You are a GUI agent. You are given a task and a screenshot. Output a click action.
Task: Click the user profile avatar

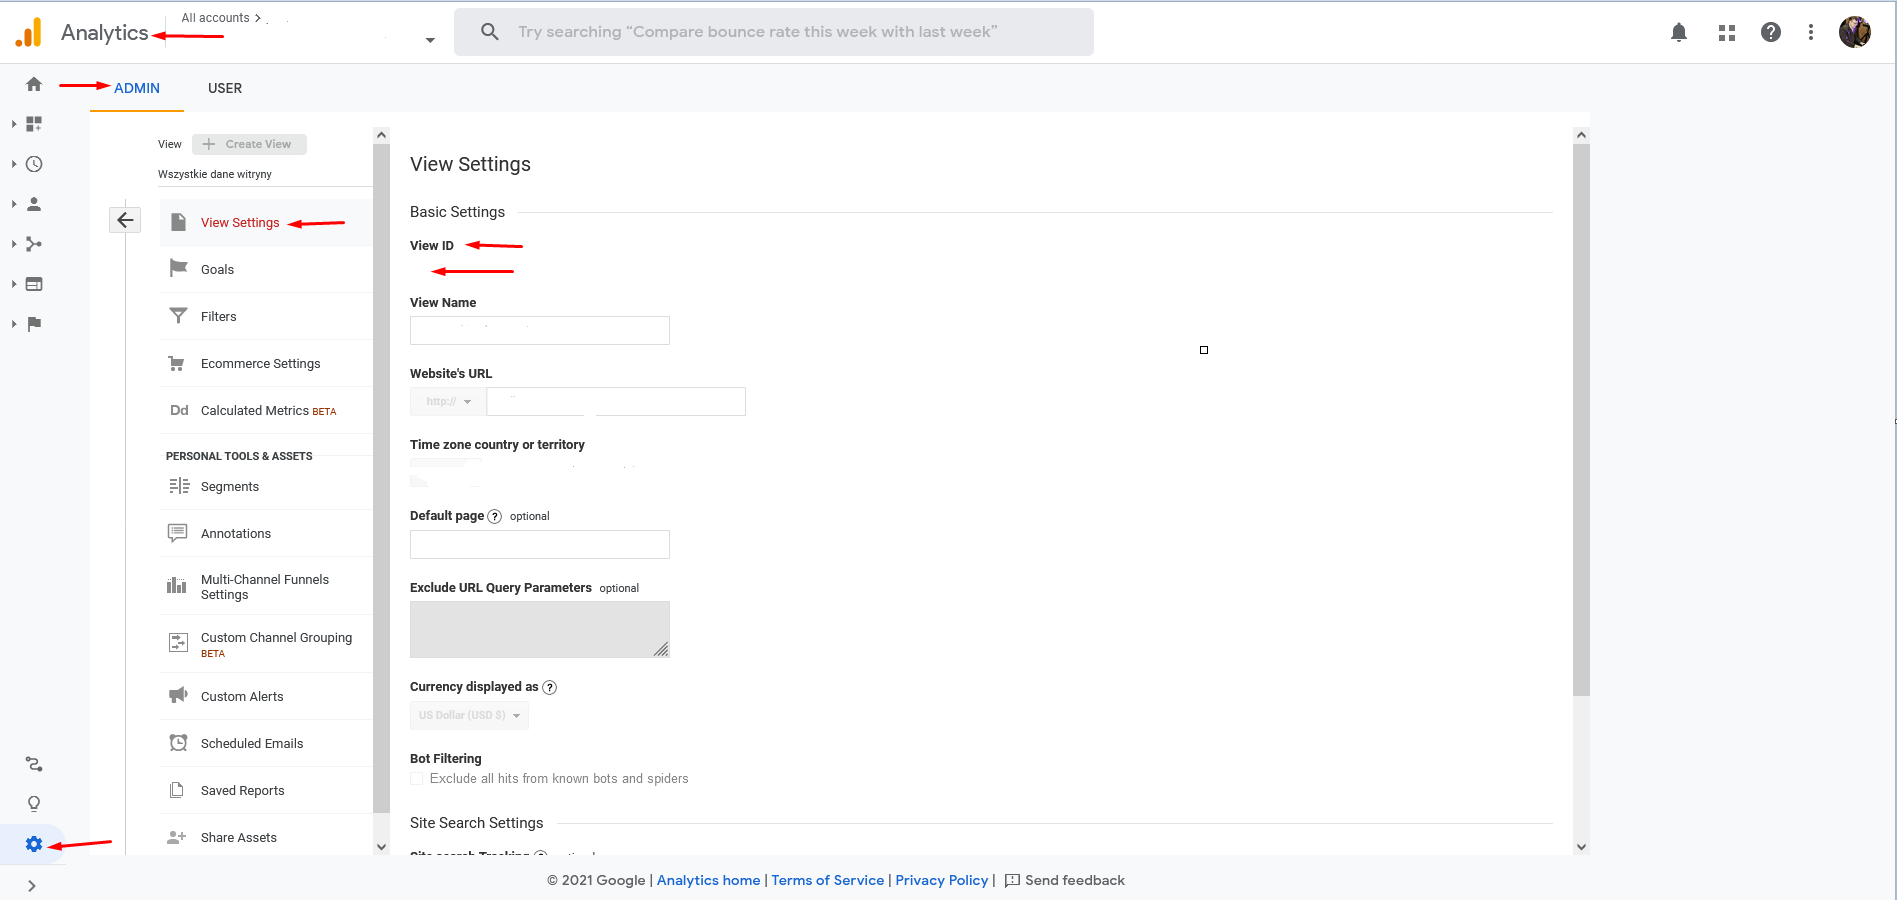1855,32
